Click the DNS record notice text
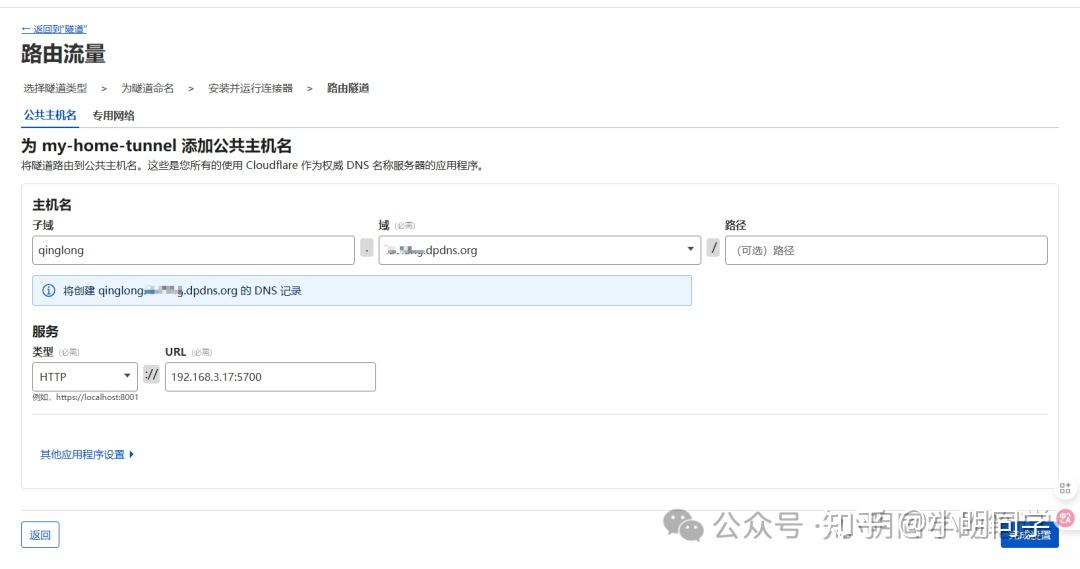The image size is (1080, 569). pos(183,291)
